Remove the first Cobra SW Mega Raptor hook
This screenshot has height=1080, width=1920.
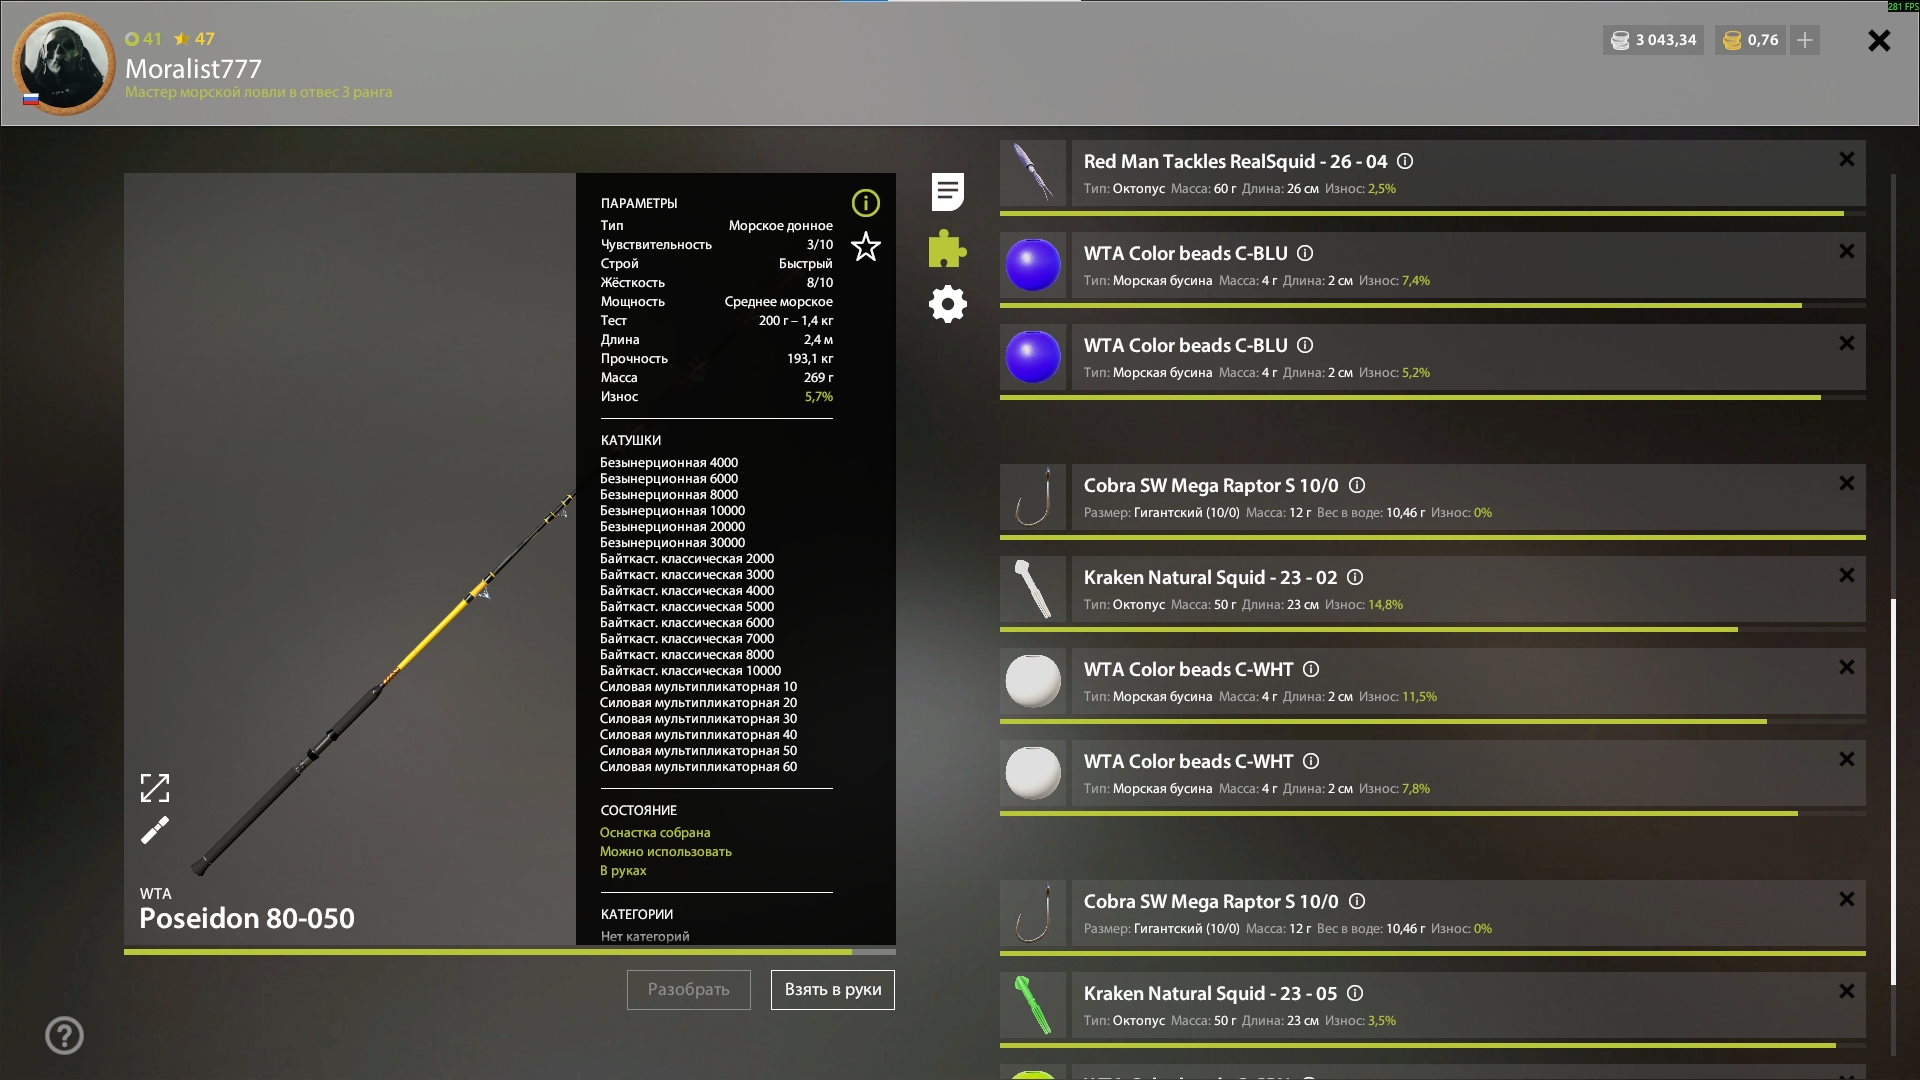[1846, 483]
